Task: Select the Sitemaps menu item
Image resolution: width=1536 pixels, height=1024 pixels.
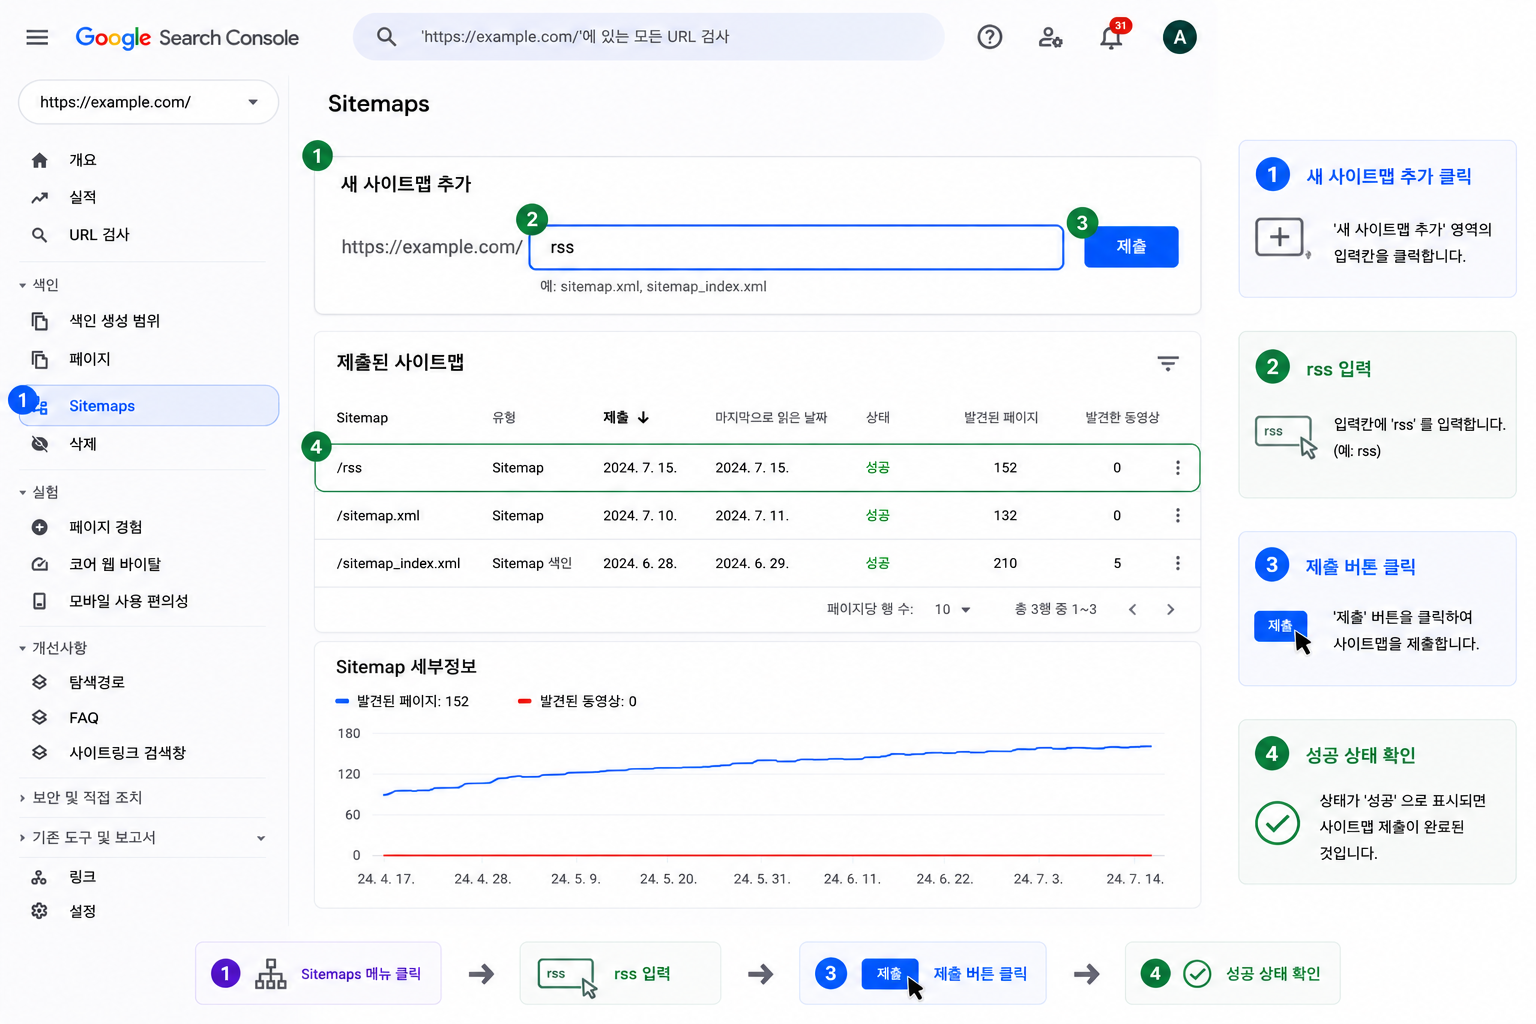Action: point(148,405)
